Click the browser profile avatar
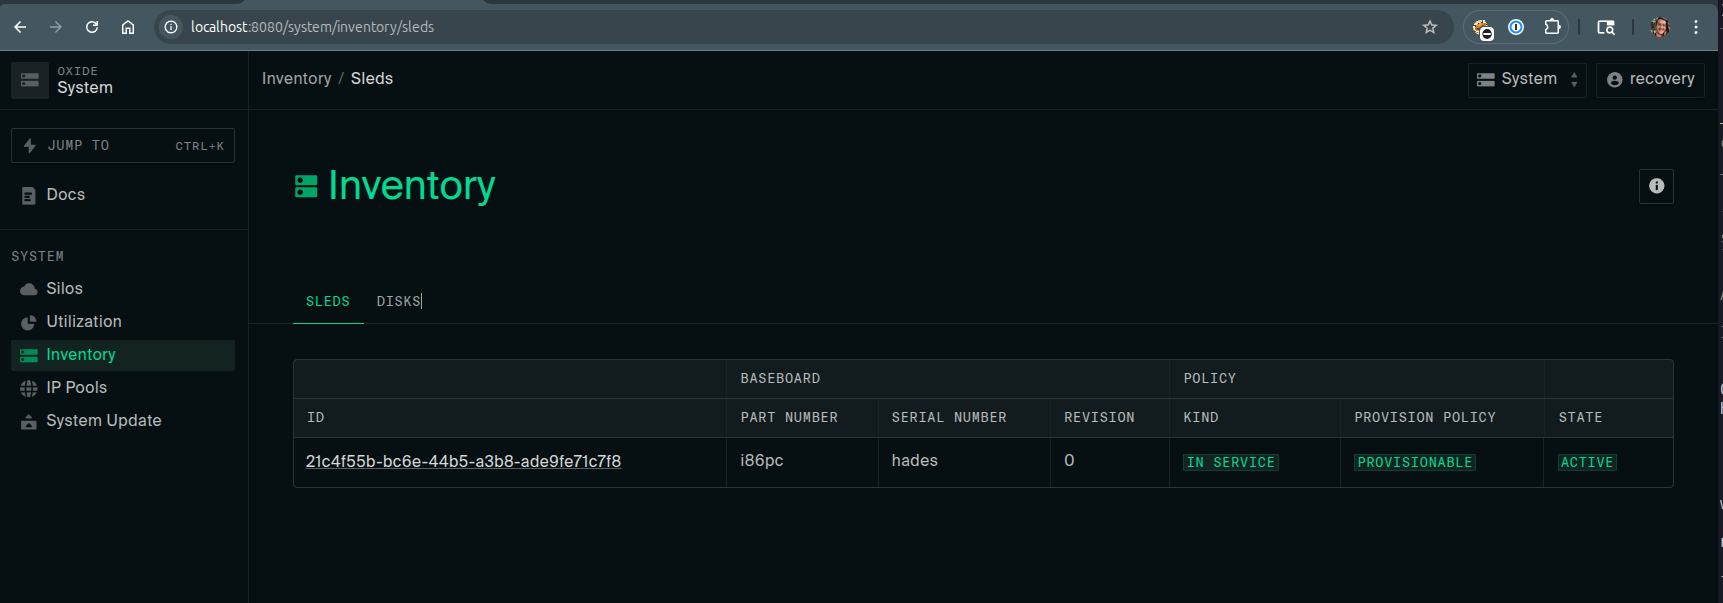This screenshot has height=603, width=1723. (x=1660, y=27)
